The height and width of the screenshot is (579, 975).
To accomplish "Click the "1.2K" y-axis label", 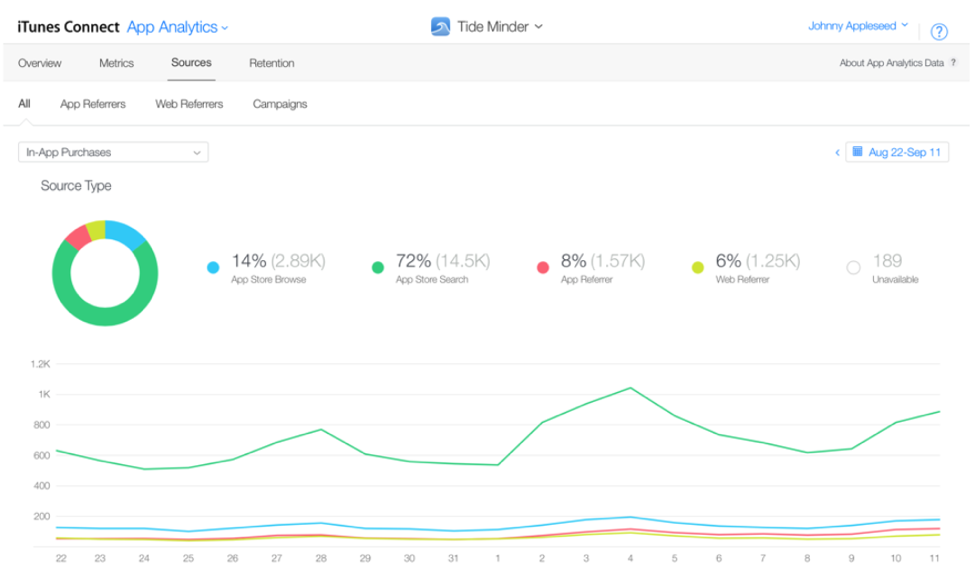I will pos(40,364).
